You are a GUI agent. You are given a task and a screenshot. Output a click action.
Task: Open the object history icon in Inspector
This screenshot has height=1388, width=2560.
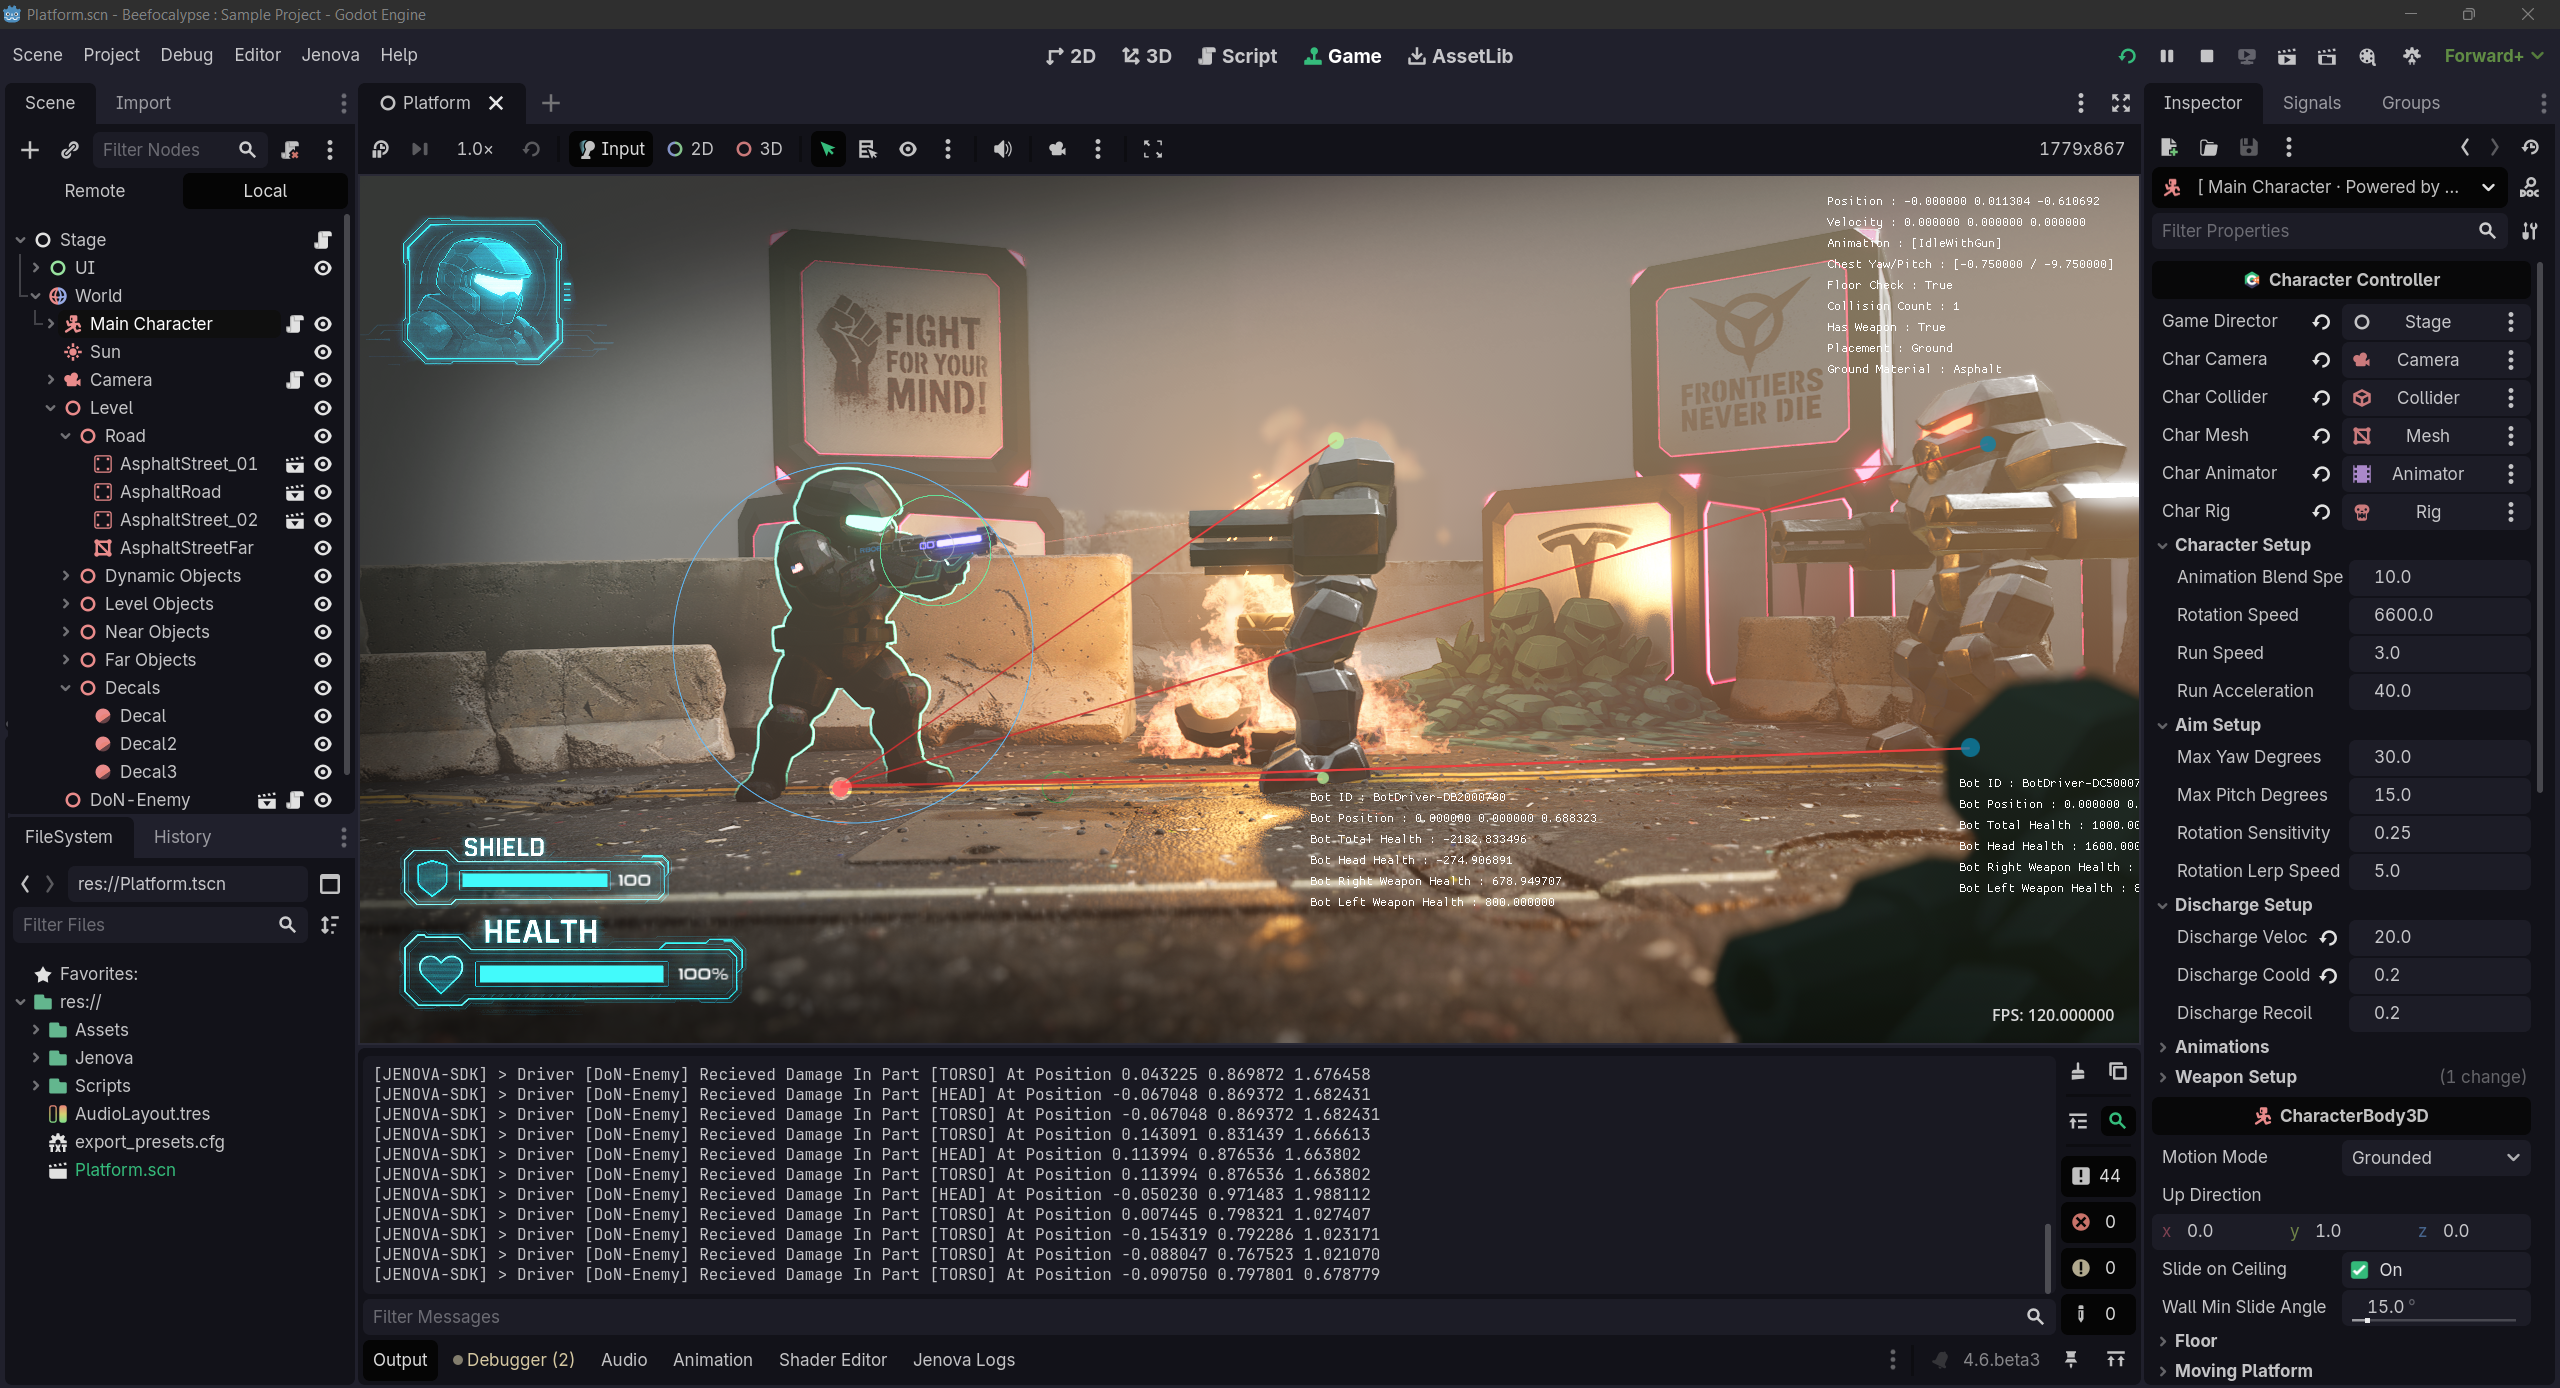pos(2530,148)
